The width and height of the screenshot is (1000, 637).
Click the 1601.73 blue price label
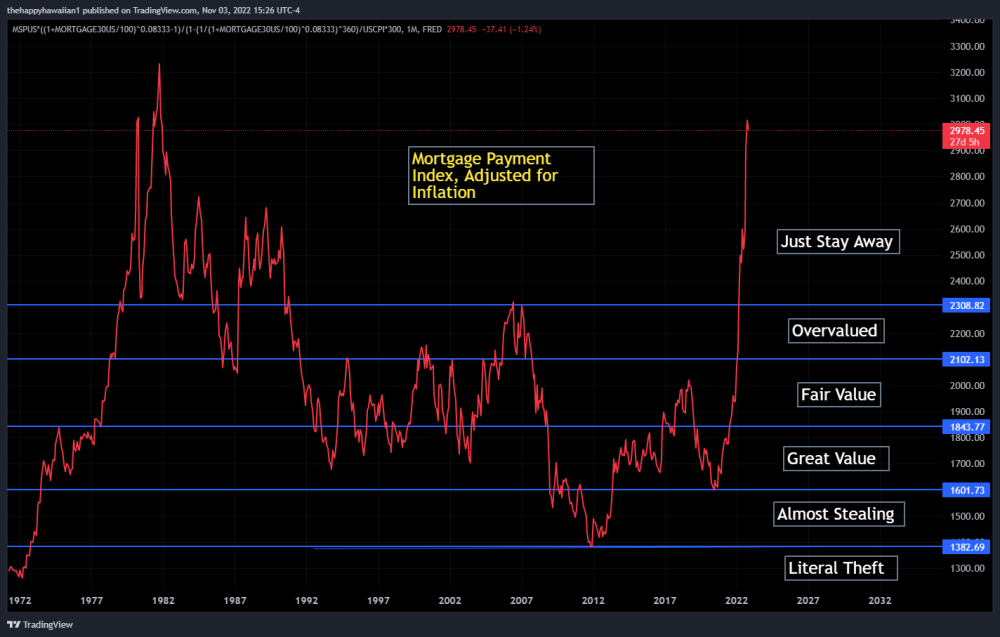pyautogui.click(x=966, y=490)
